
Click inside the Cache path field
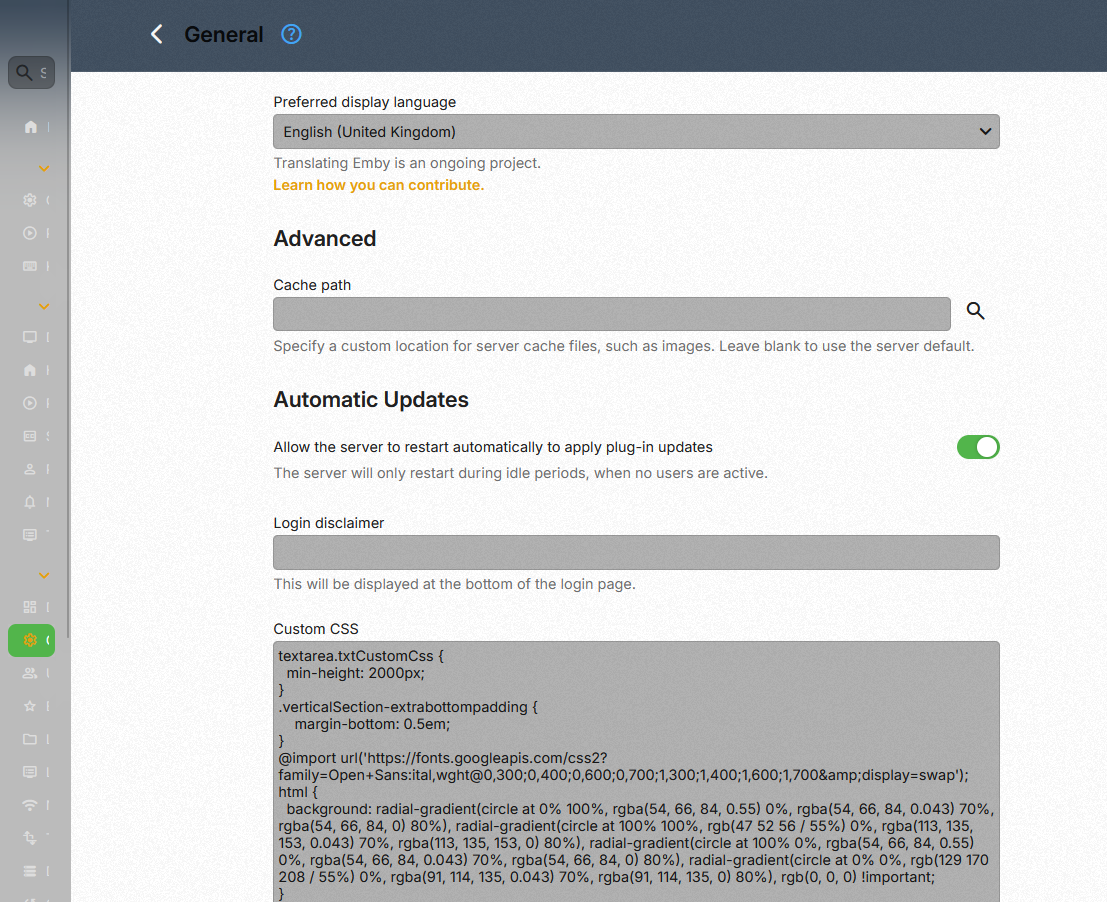(611, 313)
